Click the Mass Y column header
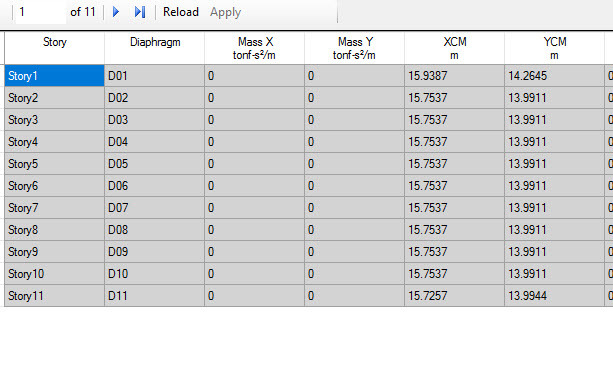 355,48
